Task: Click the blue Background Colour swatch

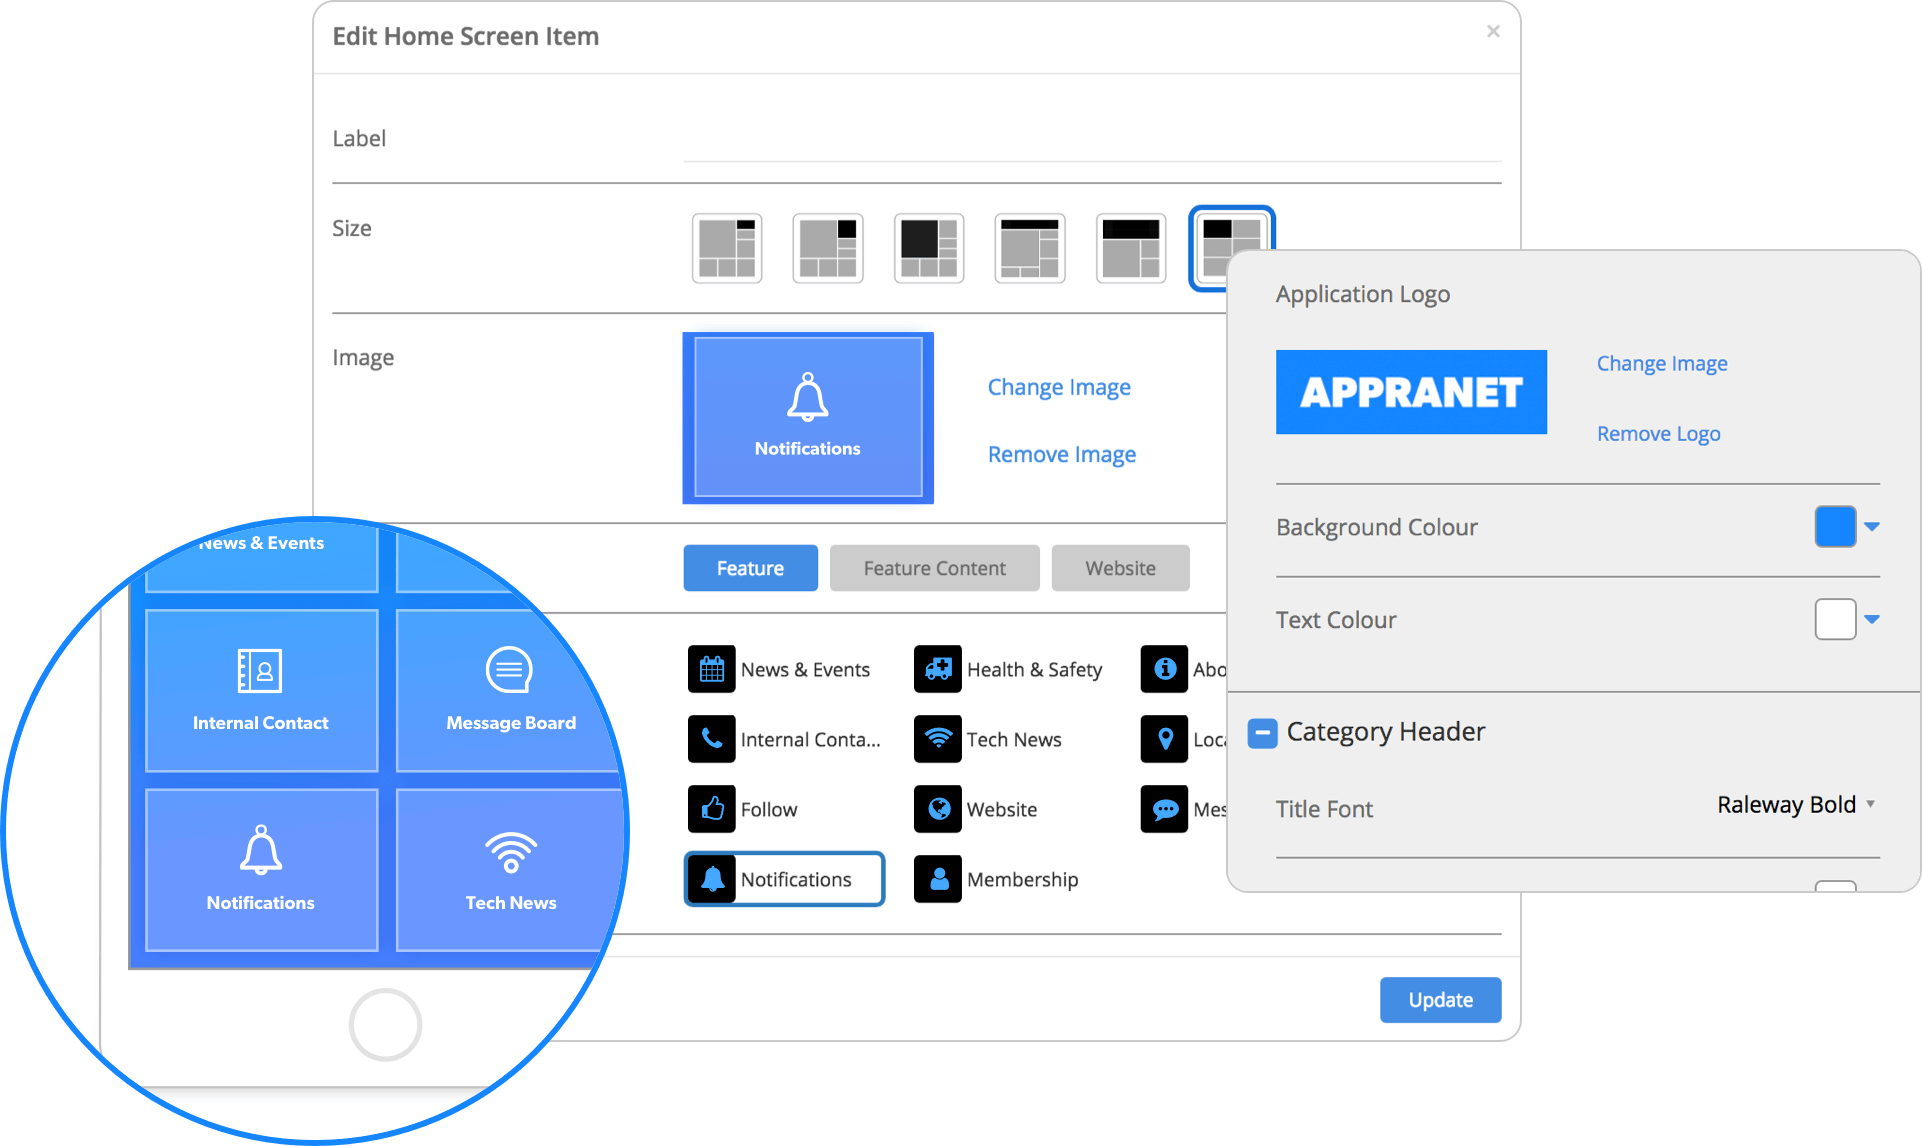Action: click(1835, 527)
